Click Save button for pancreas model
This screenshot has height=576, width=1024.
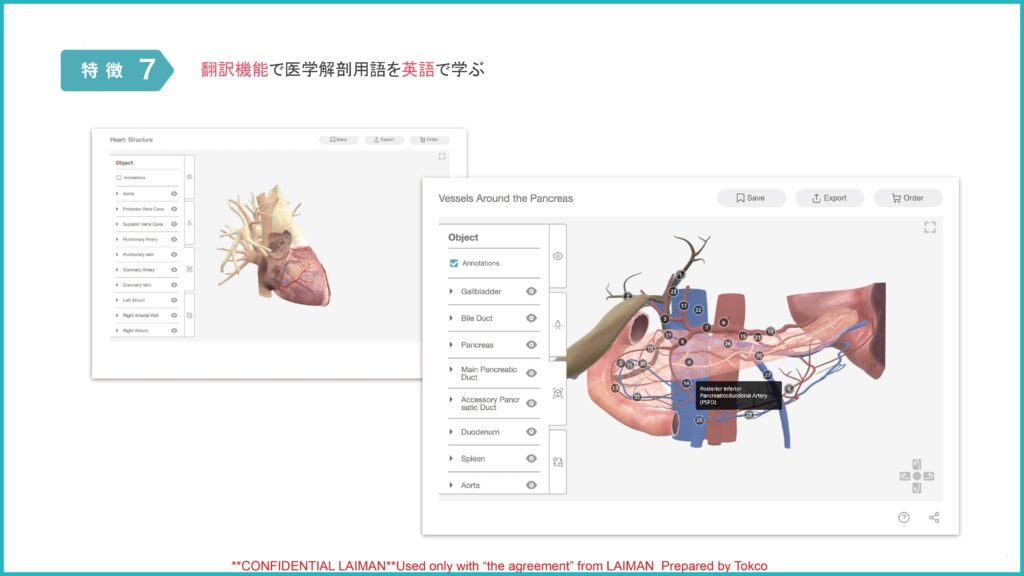tap(751, 198)
